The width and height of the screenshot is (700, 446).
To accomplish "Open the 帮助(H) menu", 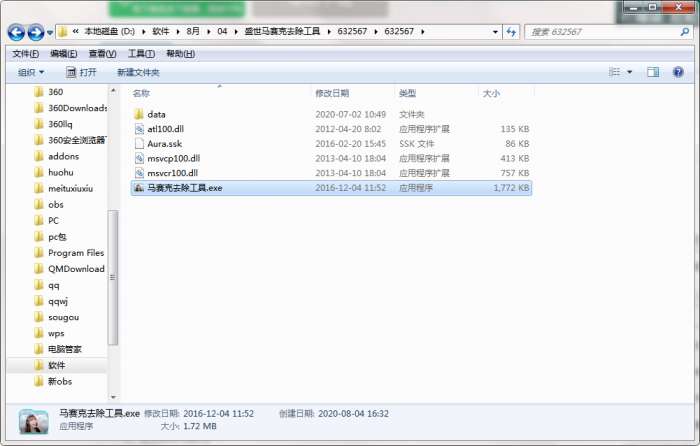I will (180, 54).
